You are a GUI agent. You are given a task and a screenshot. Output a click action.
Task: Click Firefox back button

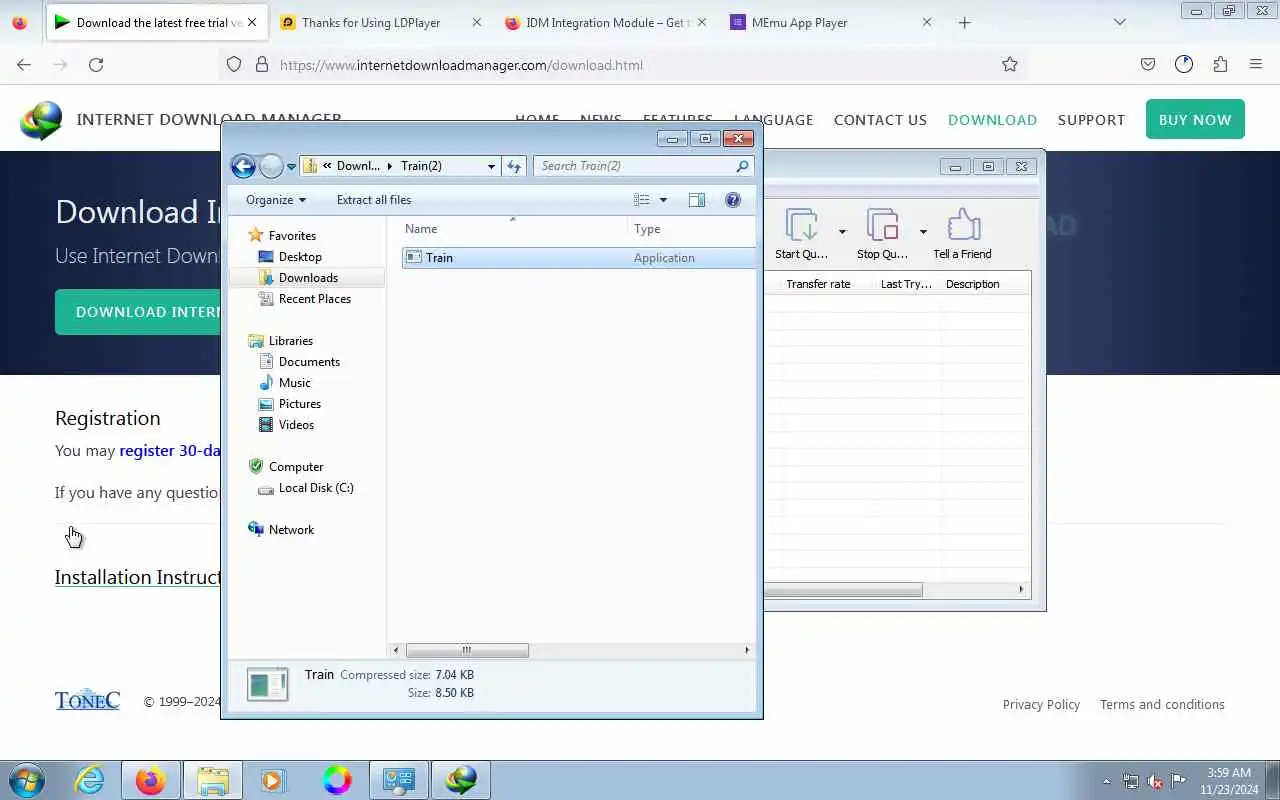24,65
